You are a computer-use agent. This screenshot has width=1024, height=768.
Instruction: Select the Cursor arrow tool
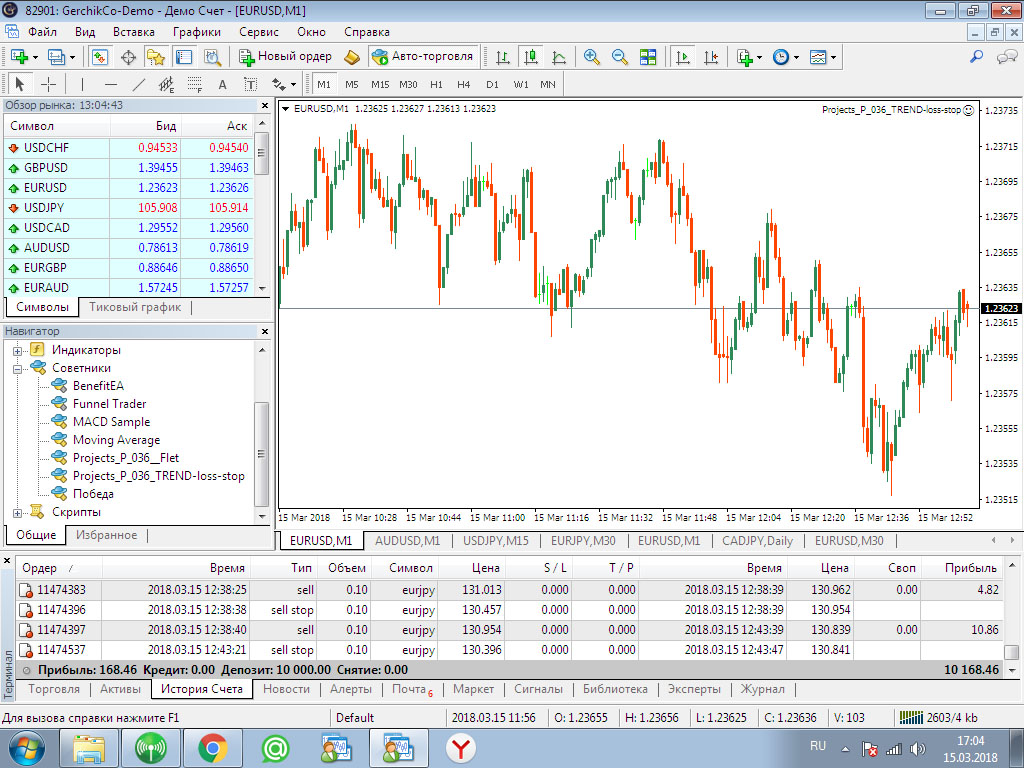(19, 84)
